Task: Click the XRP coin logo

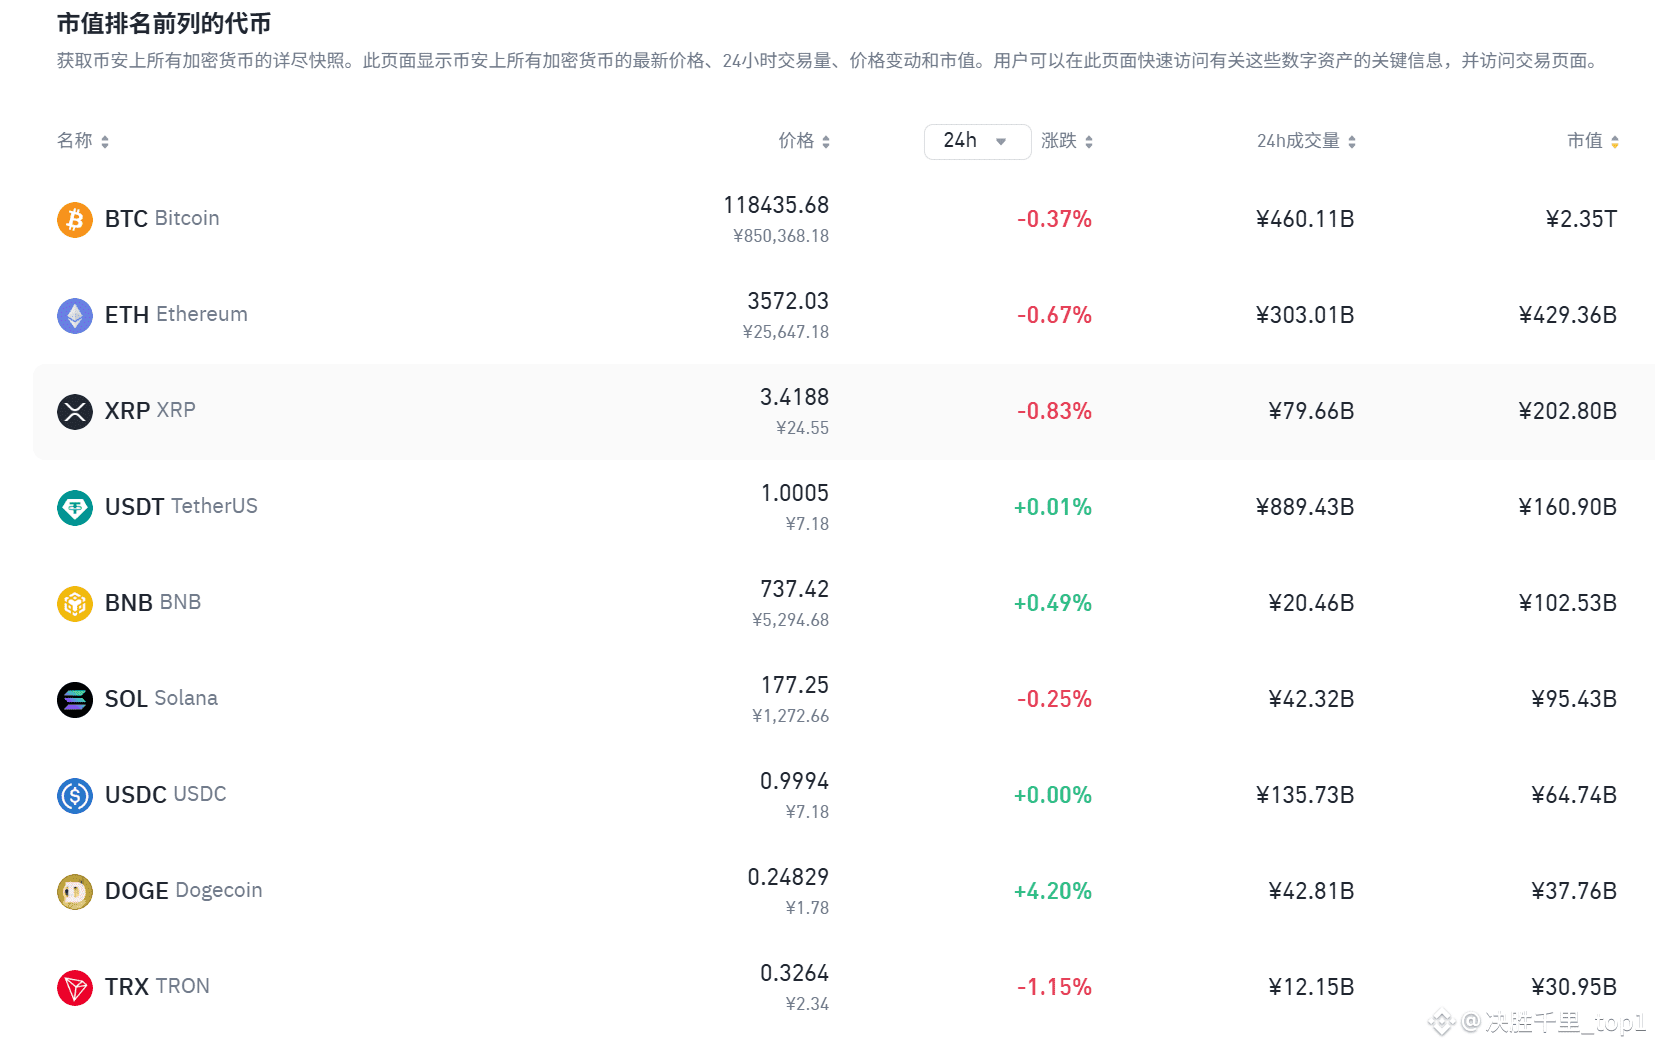Action: 75,411
